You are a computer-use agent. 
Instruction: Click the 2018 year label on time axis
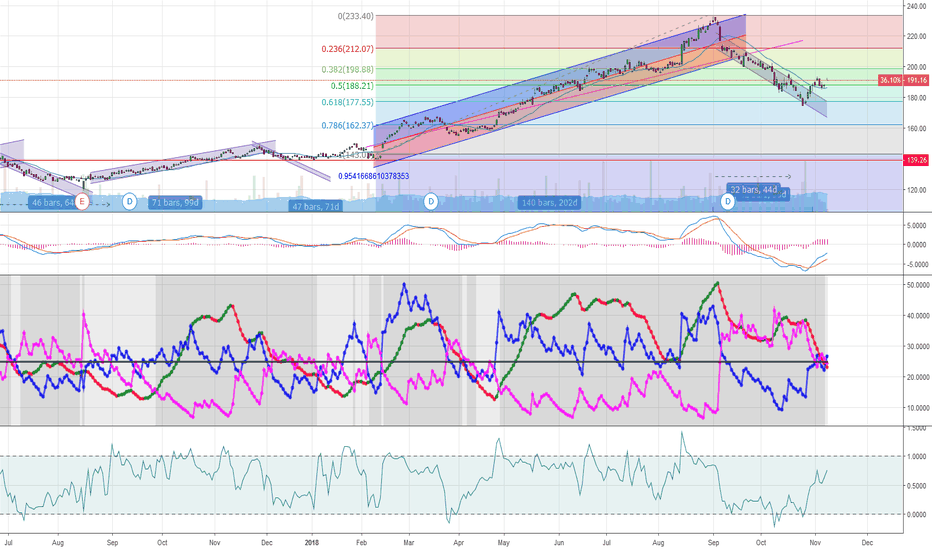point(312,542)
